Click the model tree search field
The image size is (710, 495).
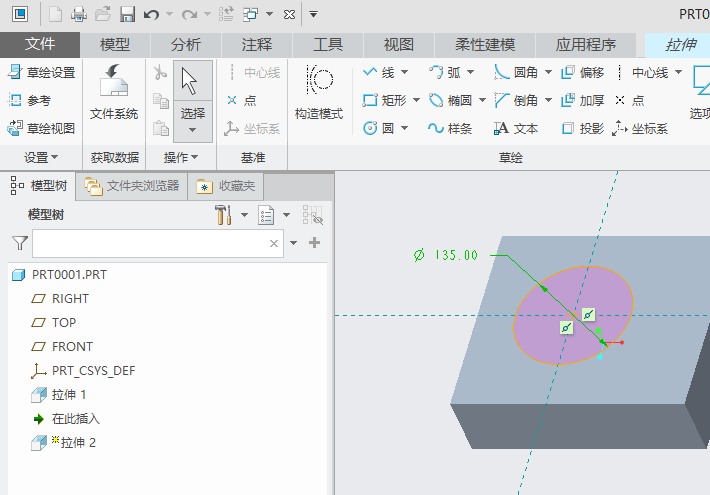click(x=150, y=243)
